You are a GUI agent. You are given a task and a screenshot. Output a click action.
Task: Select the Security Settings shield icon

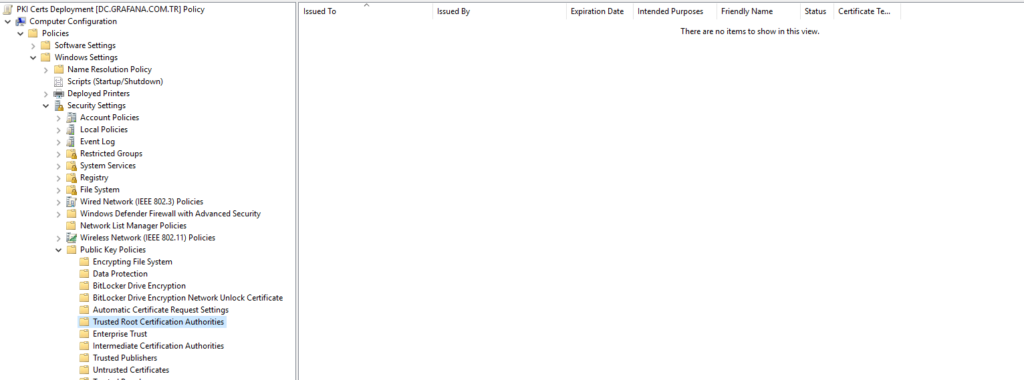[x=58, y=106]
